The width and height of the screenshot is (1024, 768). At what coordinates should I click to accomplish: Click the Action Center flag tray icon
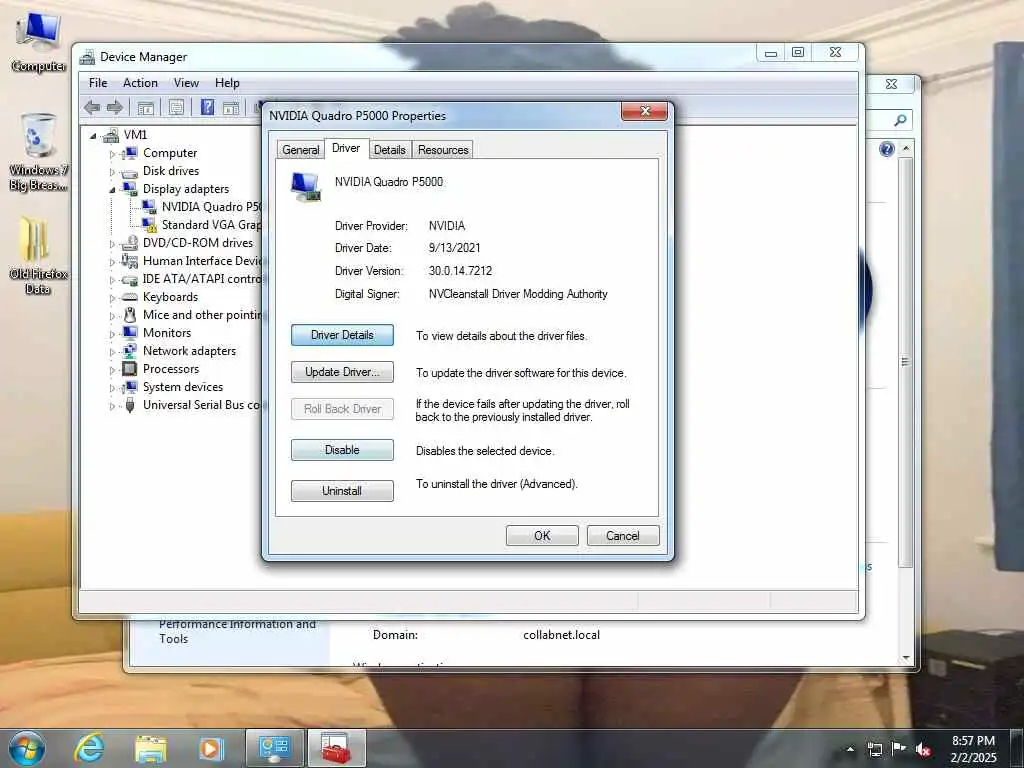pyautogui.click(x=899, y=749)
